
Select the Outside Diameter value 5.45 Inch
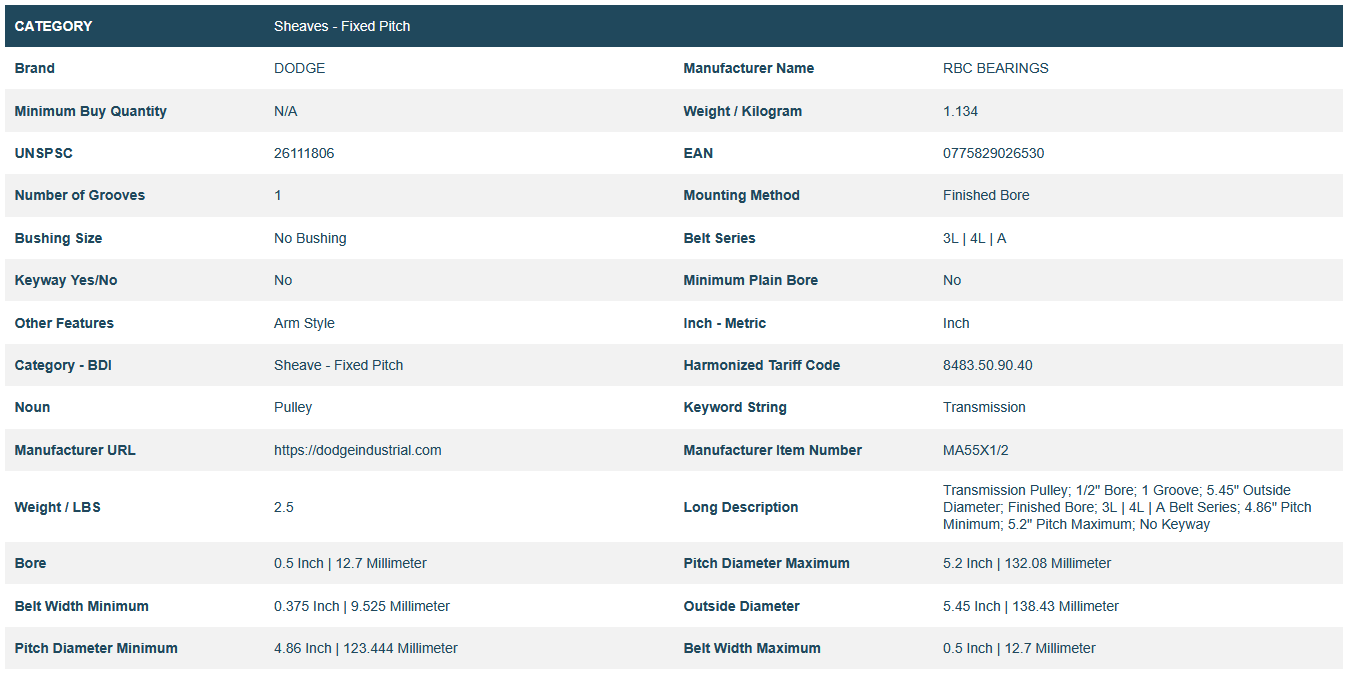pyautogui.click(x=1030, y=606)
